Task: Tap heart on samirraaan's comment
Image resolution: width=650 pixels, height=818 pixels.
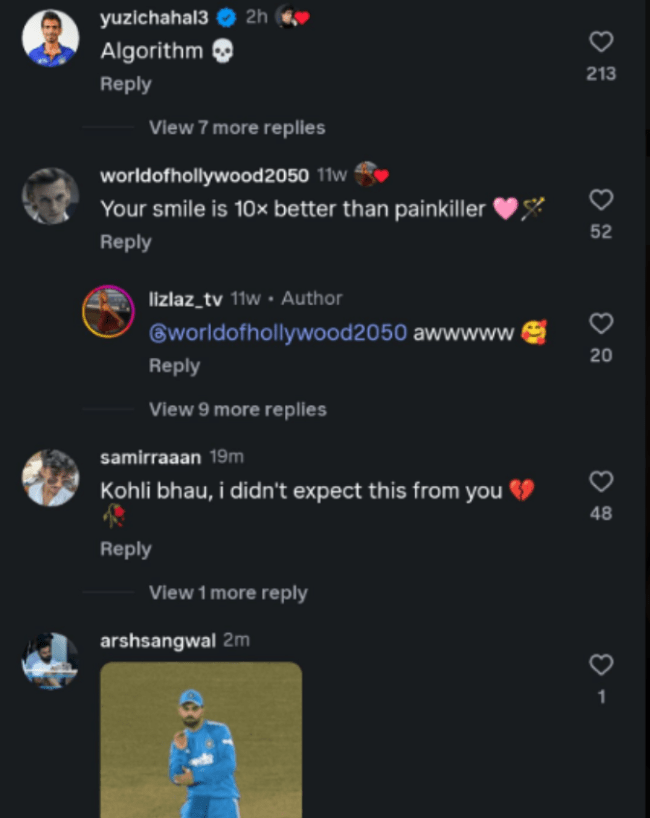Action: click(x=601, y=482)
